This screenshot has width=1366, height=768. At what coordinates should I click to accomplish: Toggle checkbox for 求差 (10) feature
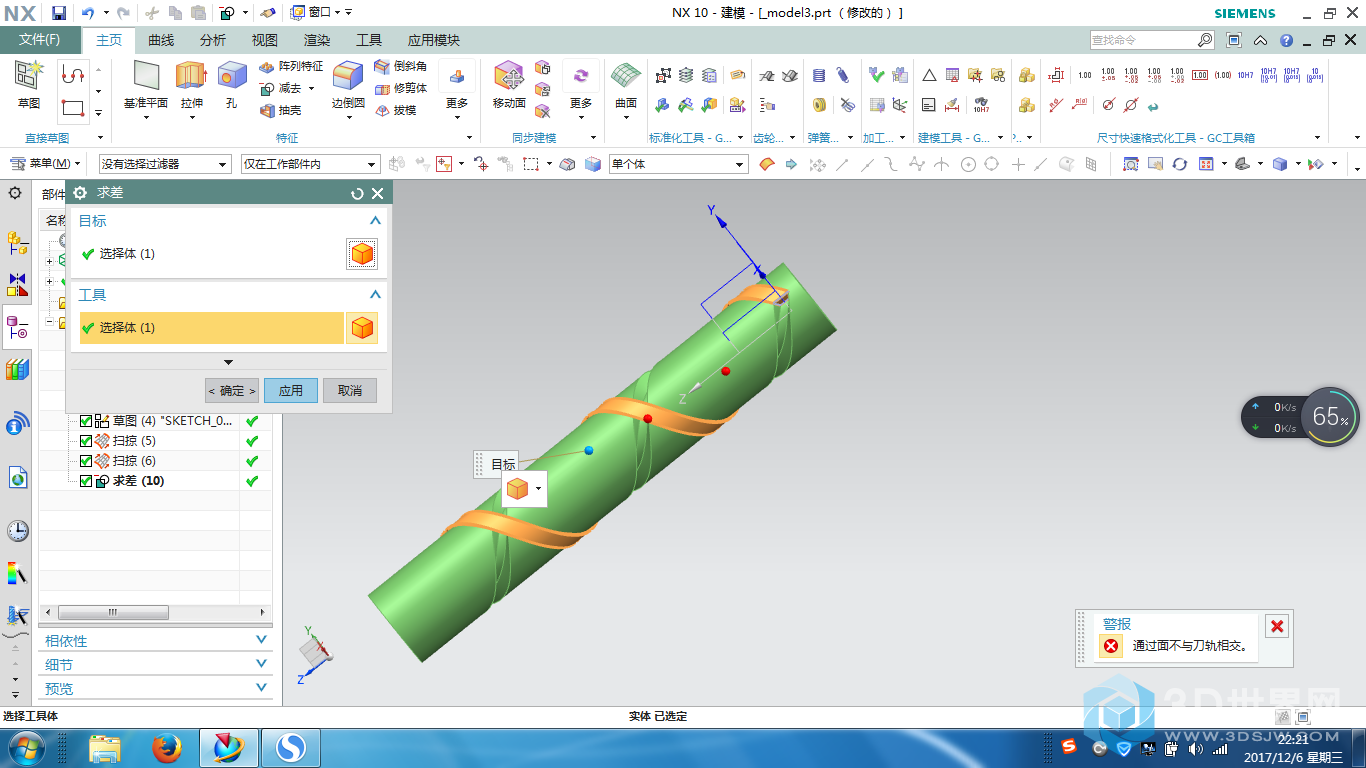(86, 481)
